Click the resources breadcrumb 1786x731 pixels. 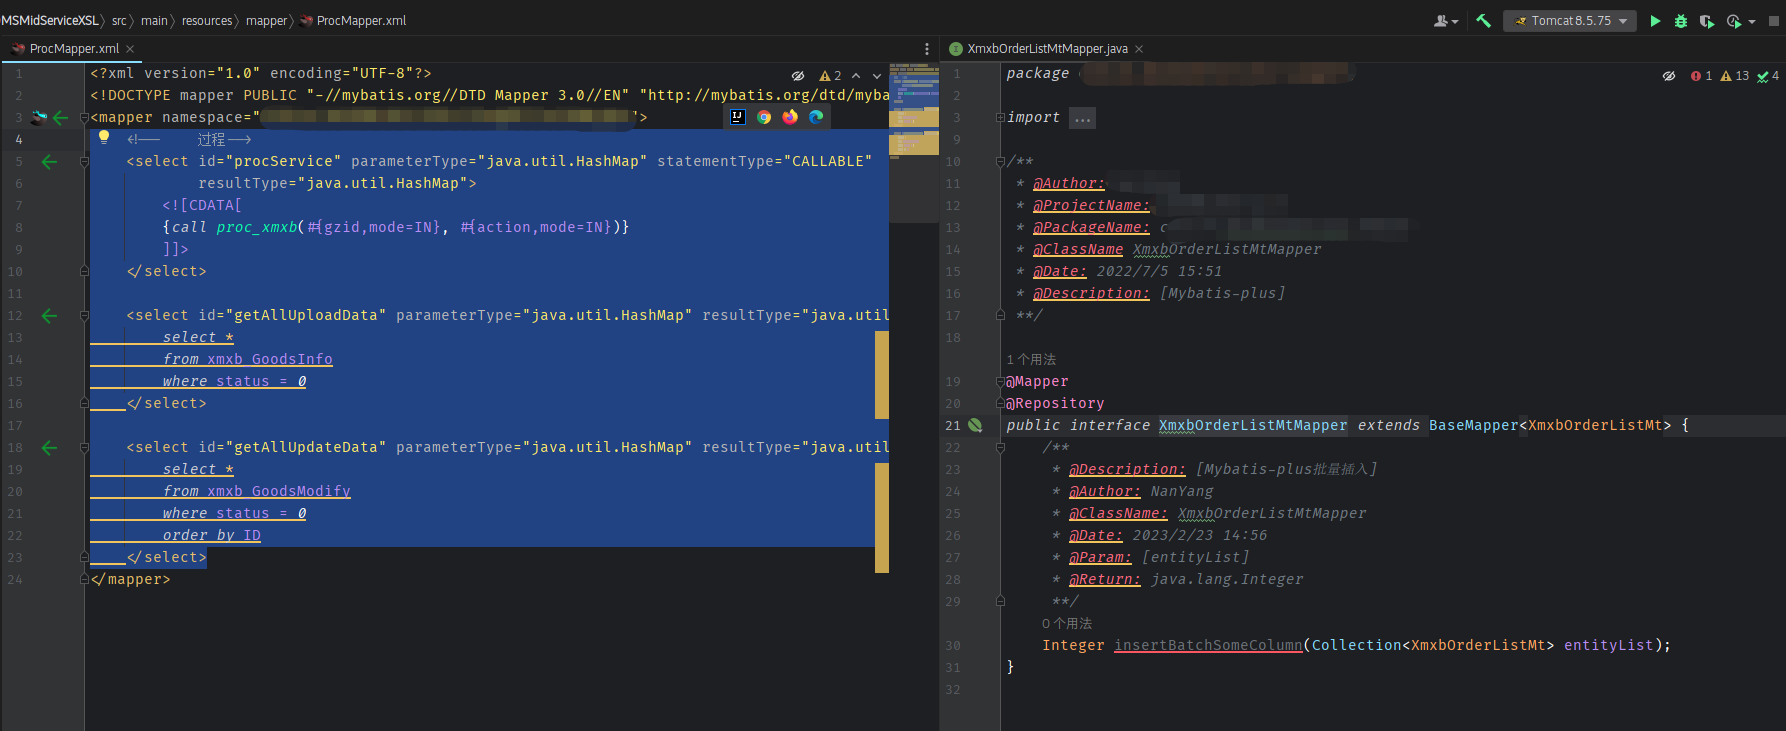point(207,20)
